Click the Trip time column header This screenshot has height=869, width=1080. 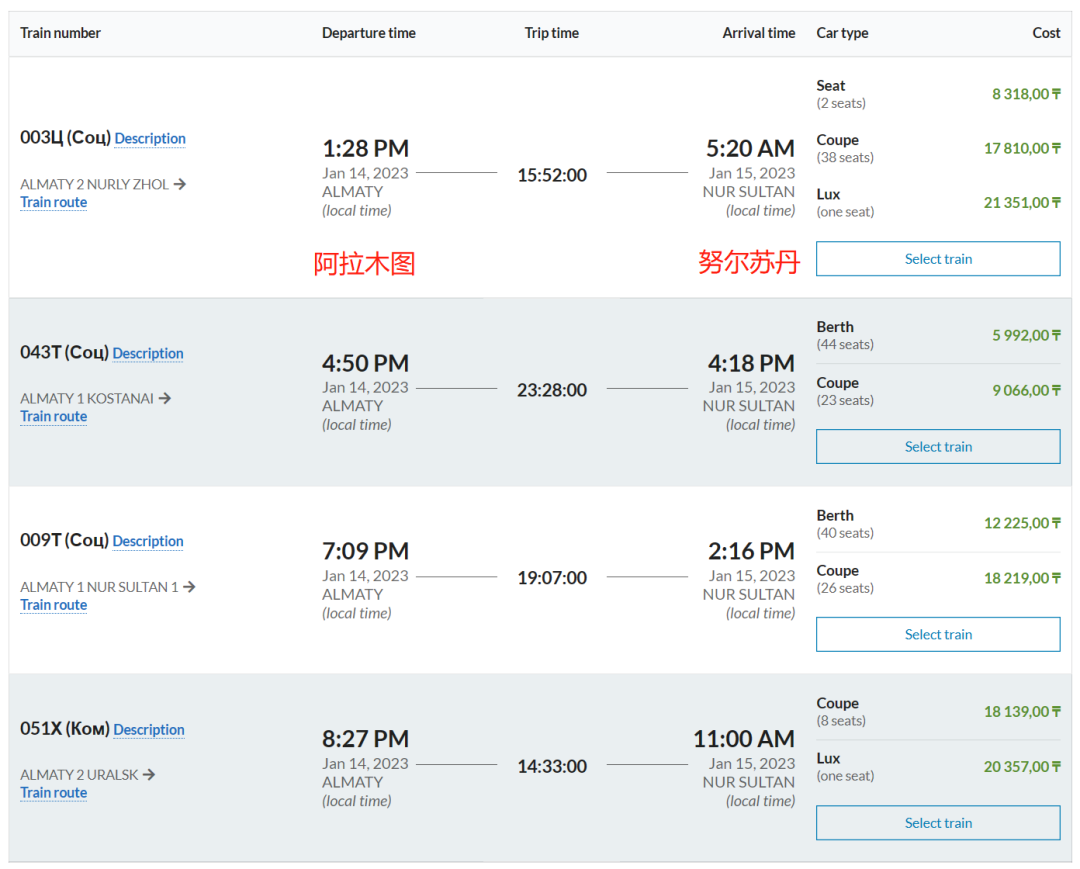[x=551, y=33]
